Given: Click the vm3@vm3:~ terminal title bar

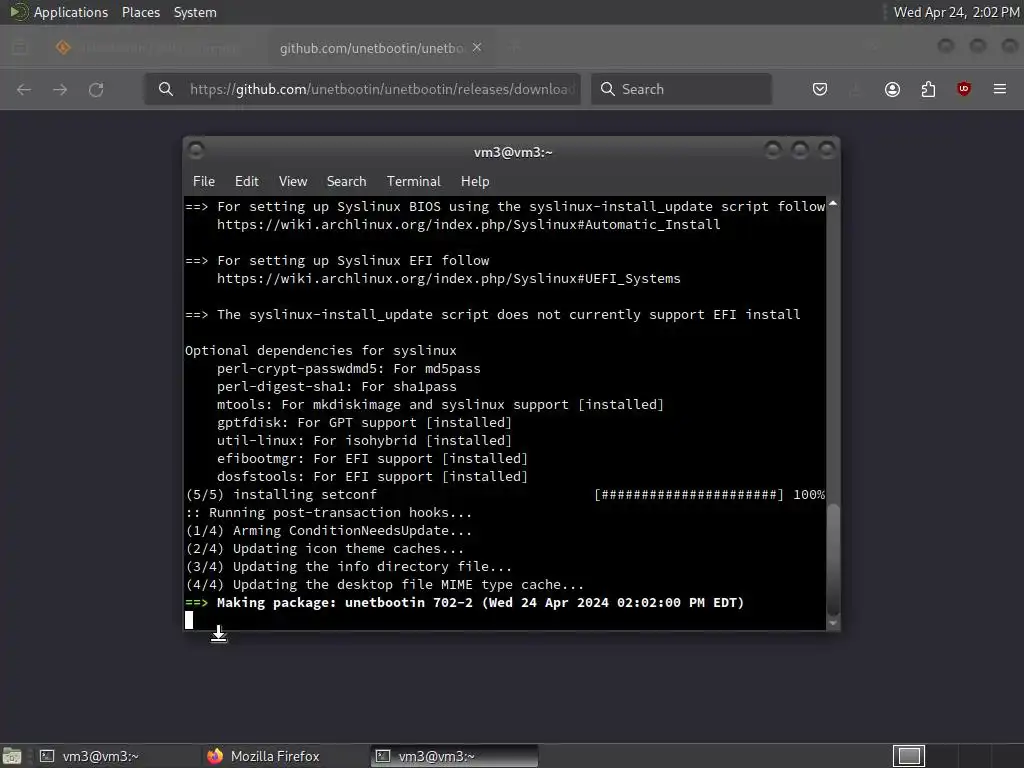Looking at the screenshot, I should coord(513,152).
